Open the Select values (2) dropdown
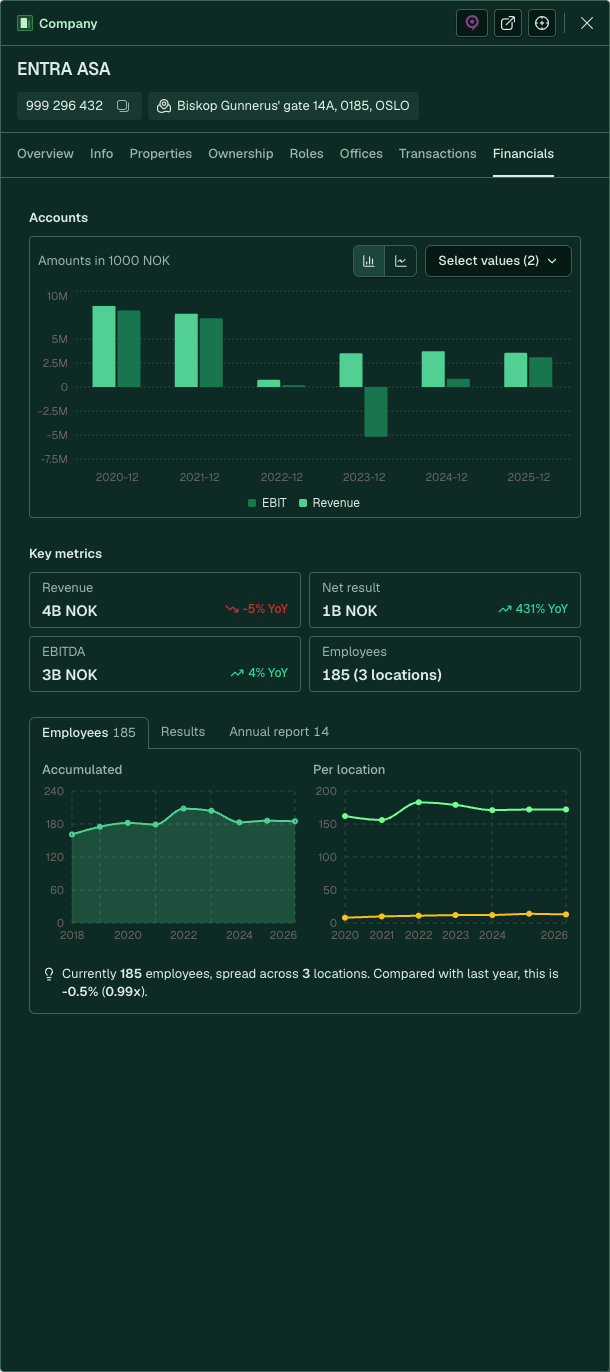The image size is (610, 1372). click(498, 261)
